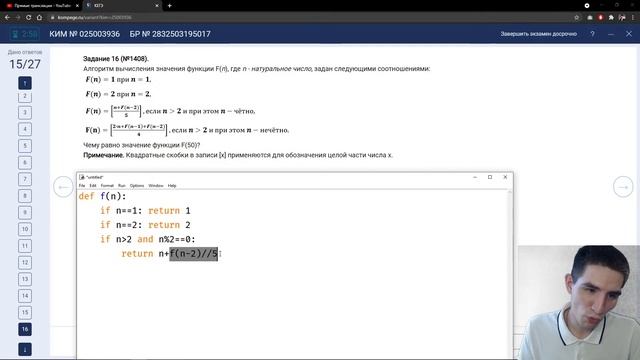Click КИМ № 025003936 header text
640x360 pixels.
[84, 34]
